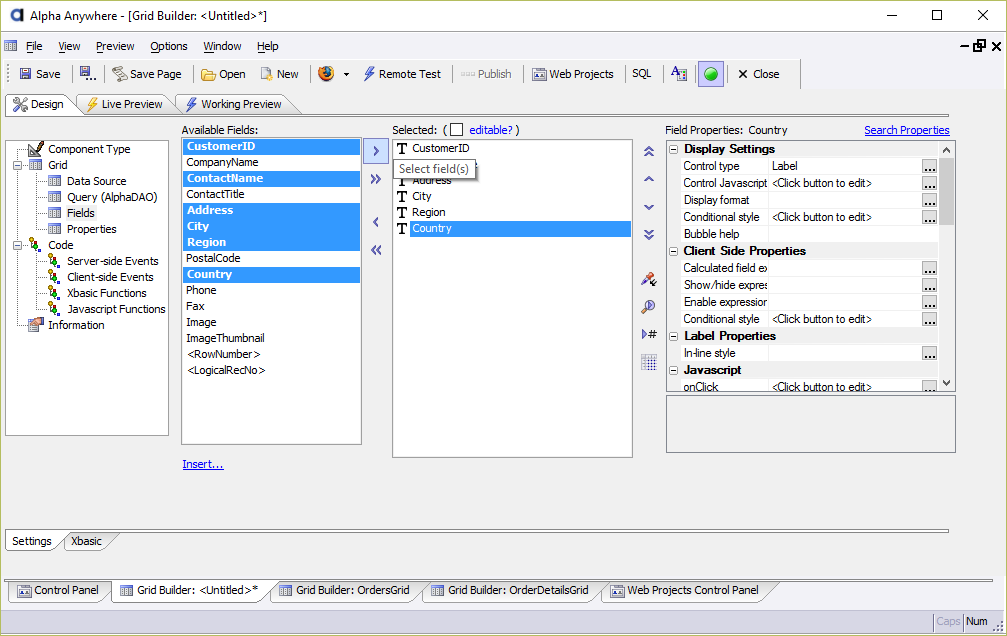Image resolution: width=1007 pixels, height=636 pixels.
Task: Move field to bottom with double down arrow
Action: (x=649, y=234)
